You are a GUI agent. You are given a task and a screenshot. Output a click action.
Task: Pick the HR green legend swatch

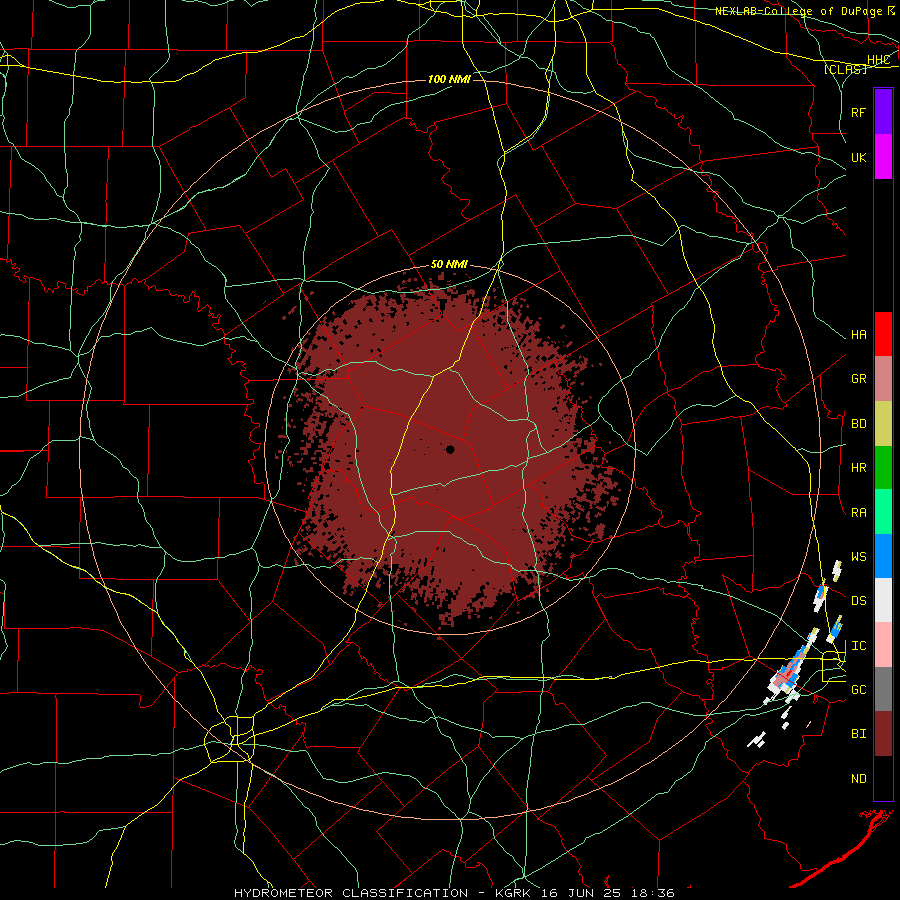click(883, 467)
